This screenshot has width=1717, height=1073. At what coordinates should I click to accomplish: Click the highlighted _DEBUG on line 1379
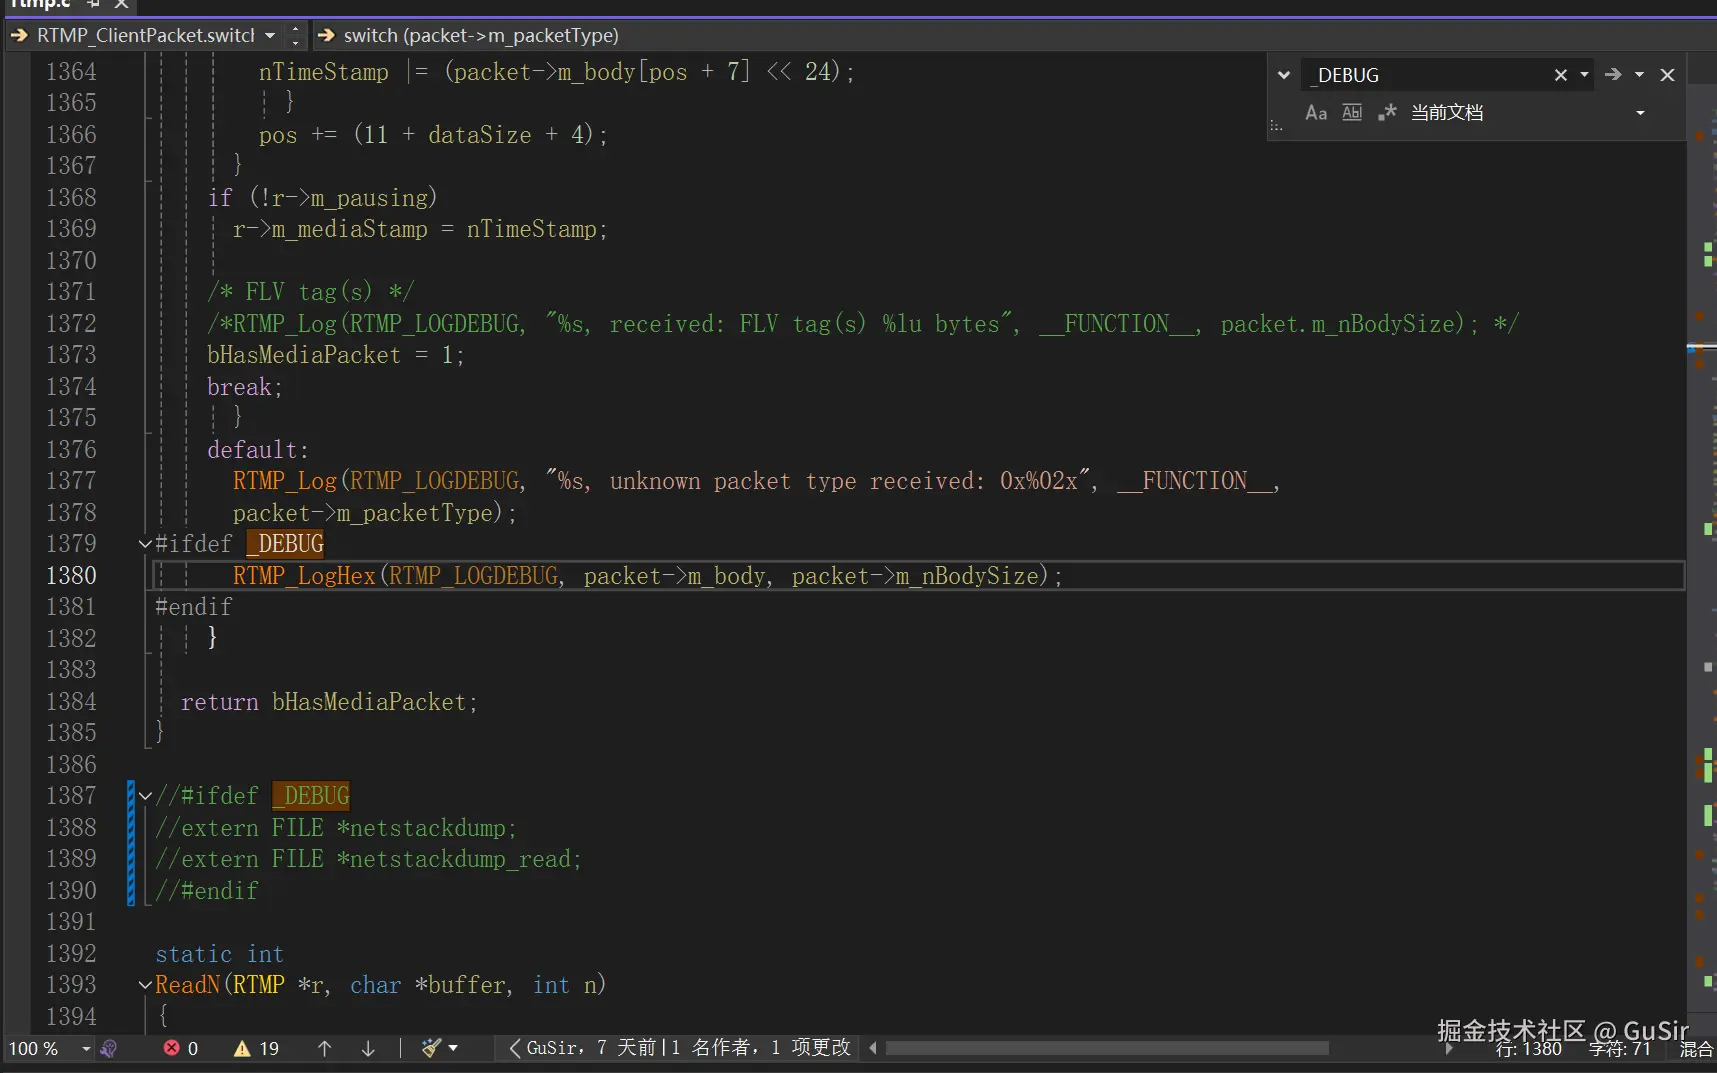click(x=285, y=544)
